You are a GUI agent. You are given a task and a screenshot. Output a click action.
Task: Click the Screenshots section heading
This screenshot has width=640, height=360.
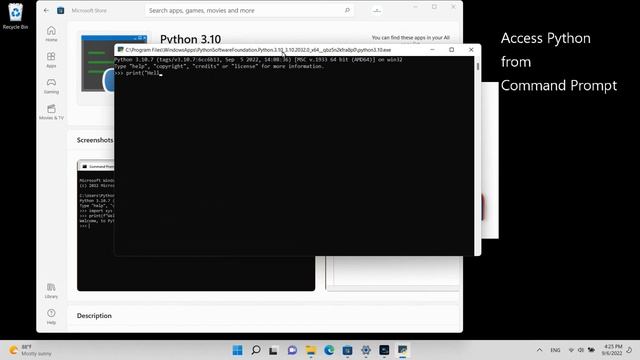(95, 140)
